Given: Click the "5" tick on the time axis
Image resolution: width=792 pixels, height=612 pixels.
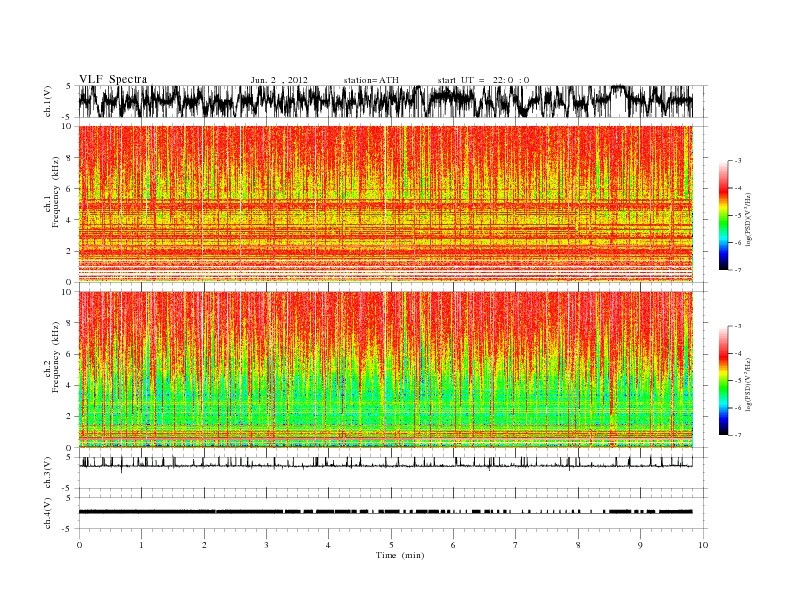Looking at the screenshot, I should (x=391, y=545).
